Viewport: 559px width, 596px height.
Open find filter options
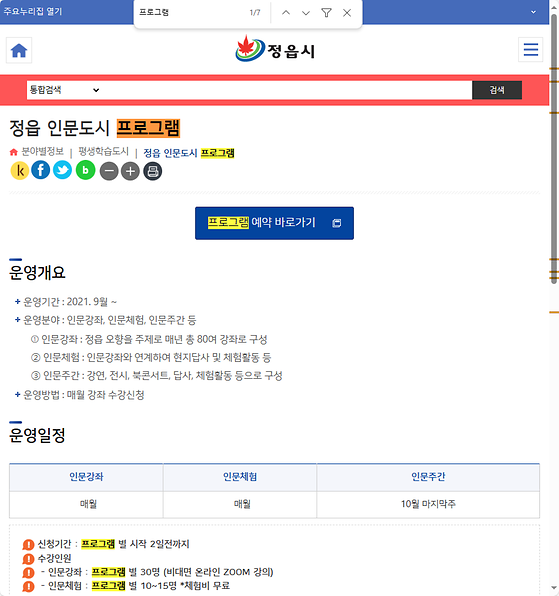point(326,13)
